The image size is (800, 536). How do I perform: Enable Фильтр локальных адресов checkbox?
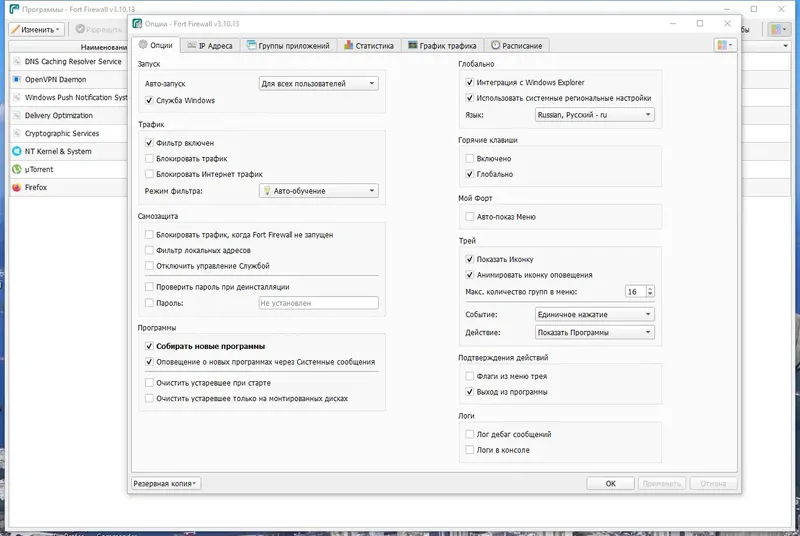(x=149, y=250)
